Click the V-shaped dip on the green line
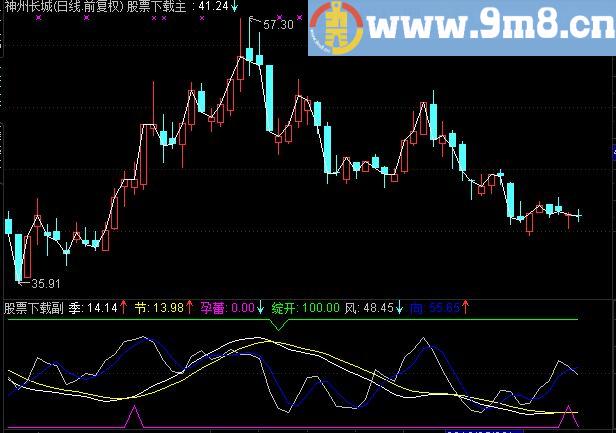Viewport: 616px width, 433px height. [279, 325]
